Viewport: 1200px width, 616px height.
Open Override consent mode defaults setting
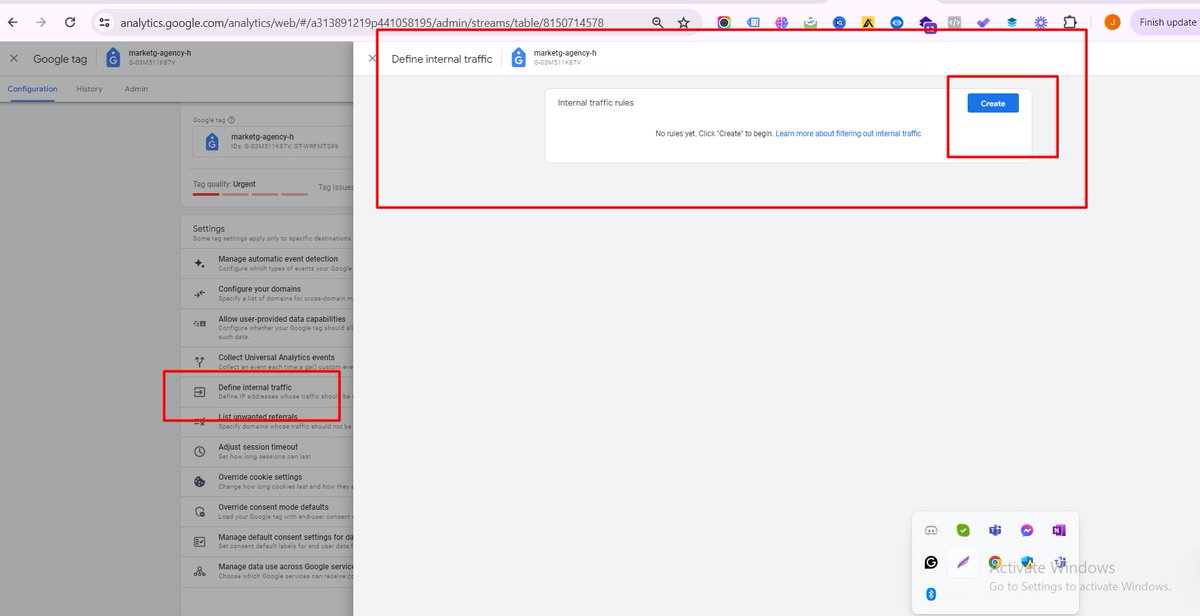coord(268,512)
